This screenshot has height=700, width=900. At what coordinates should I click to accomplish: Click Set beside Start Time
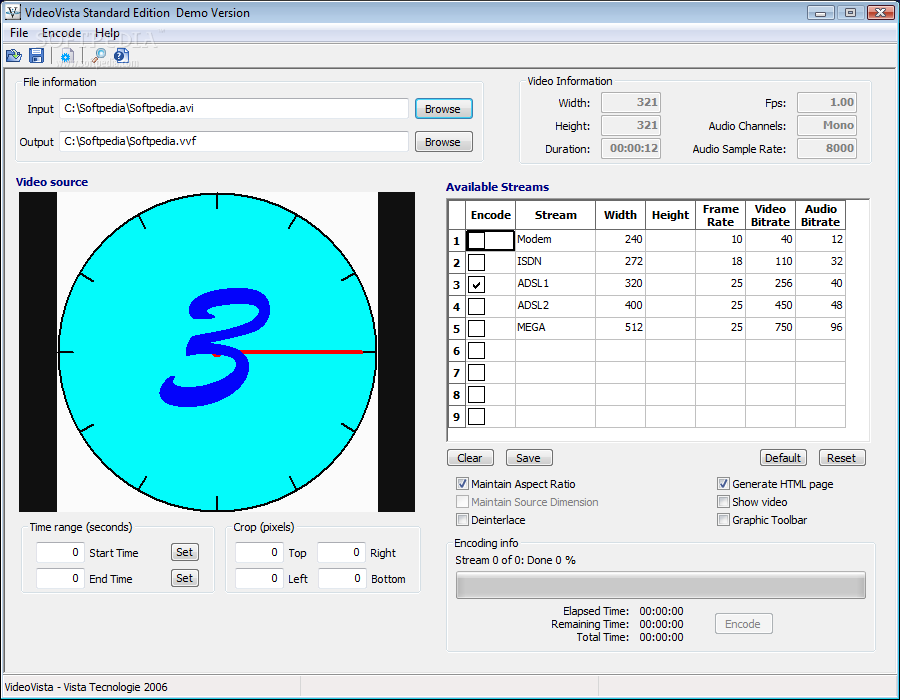click(x=185, y=552)
